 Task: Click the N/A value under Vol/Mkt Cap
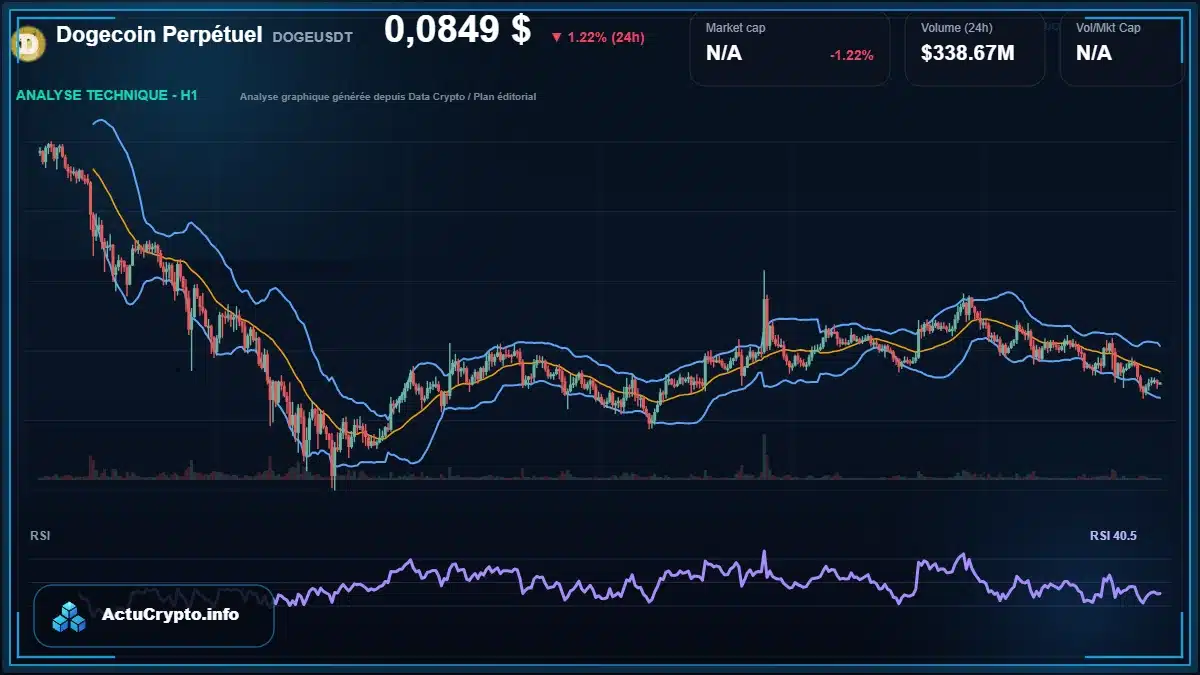click(x=1093, y=53)
